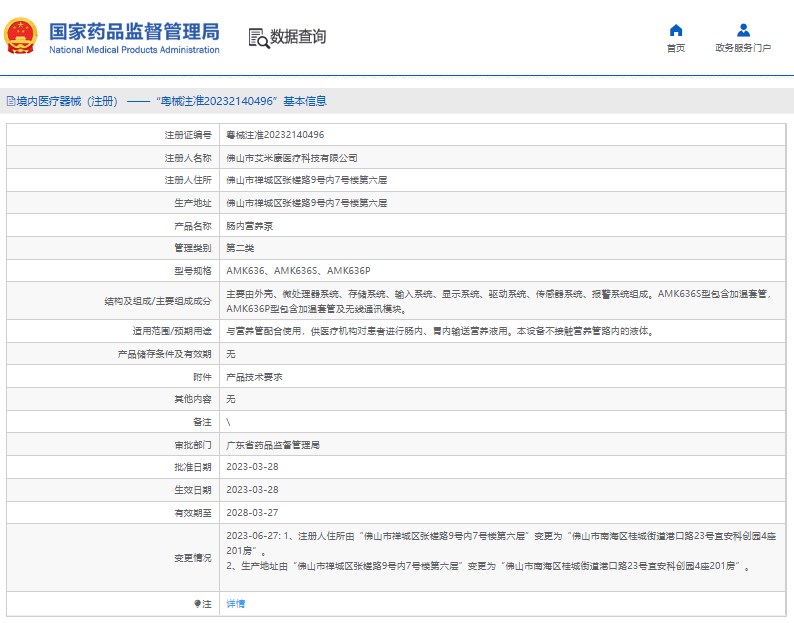Click the 结构及组成/主要组成成分 label
The width and height of the screenshot is (794, 623).
(157, 301)
